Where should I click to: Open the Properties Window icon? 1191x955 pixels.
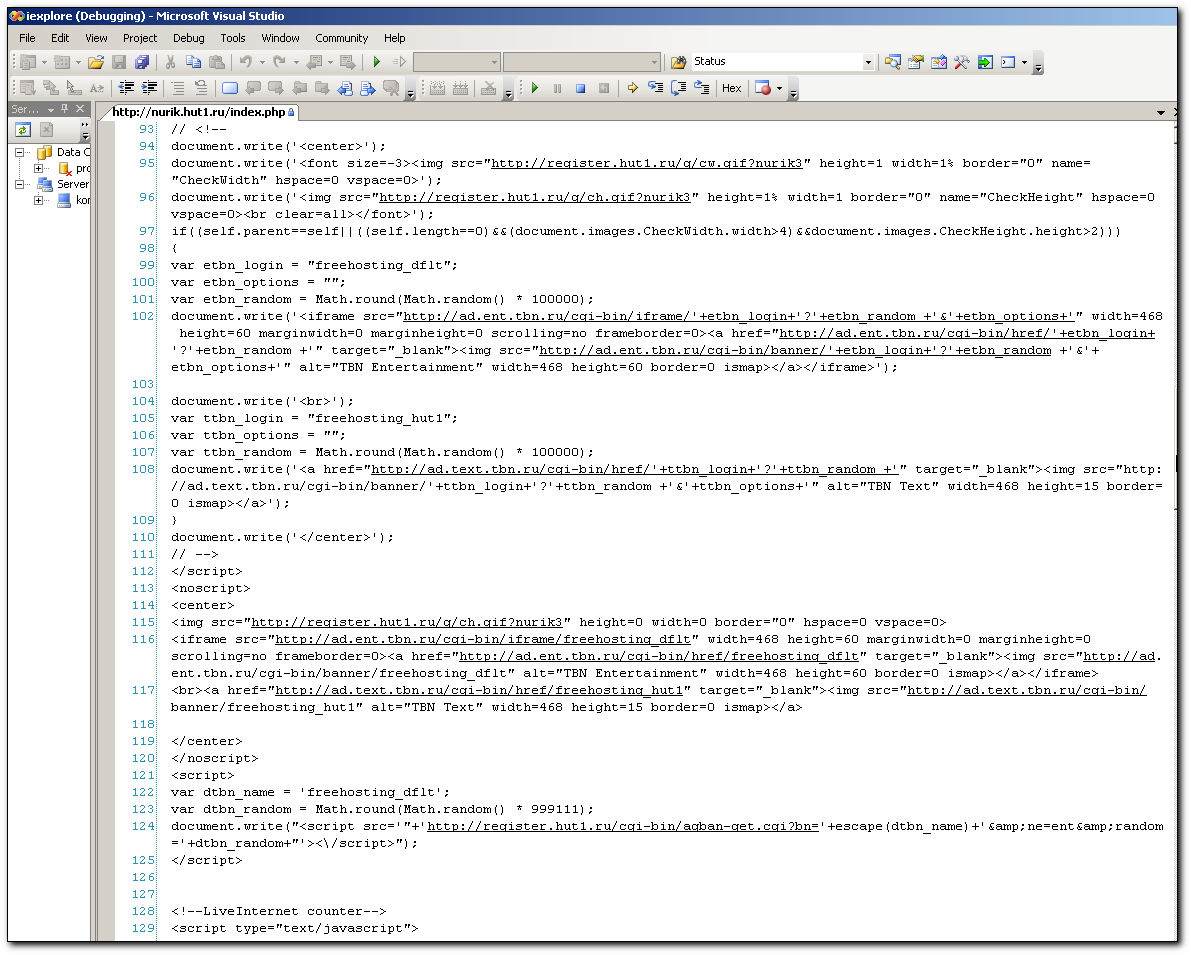(x=916, y=62)
